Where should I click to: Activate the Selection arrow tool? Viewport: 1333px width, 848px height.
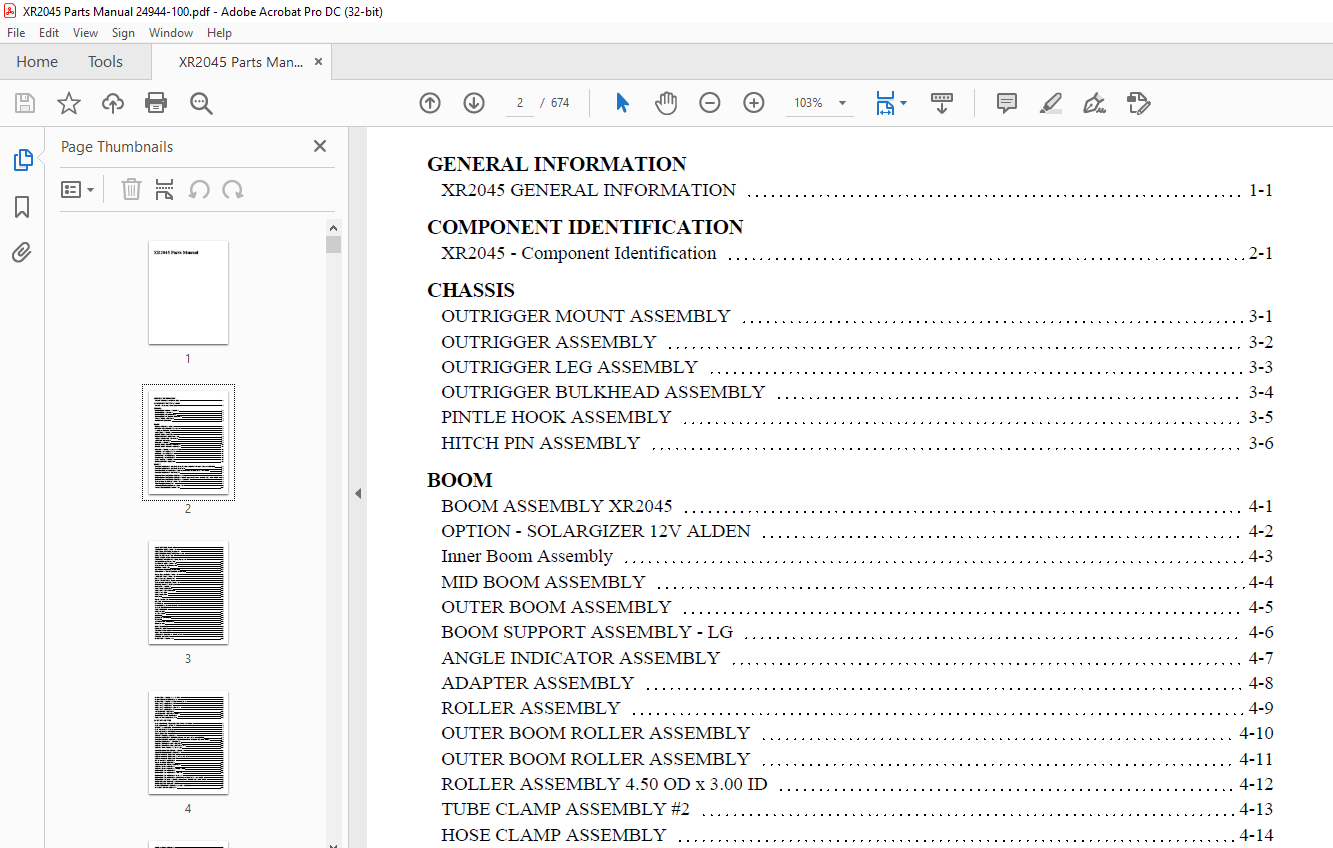[622, 103]
